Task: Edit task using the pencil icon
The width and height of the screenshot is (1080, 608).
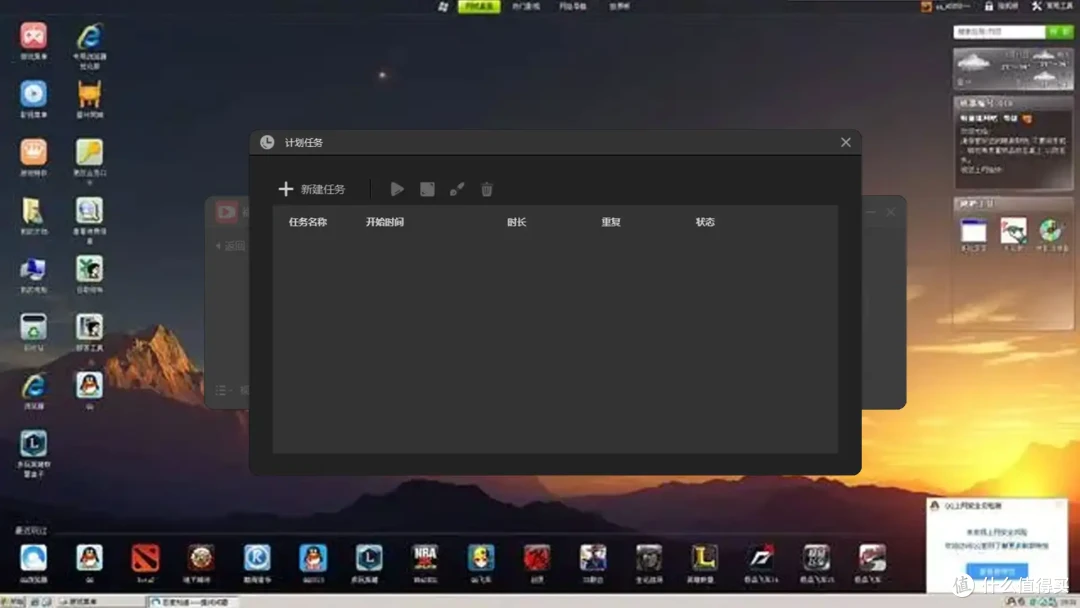Action: (x=457, y=189)
